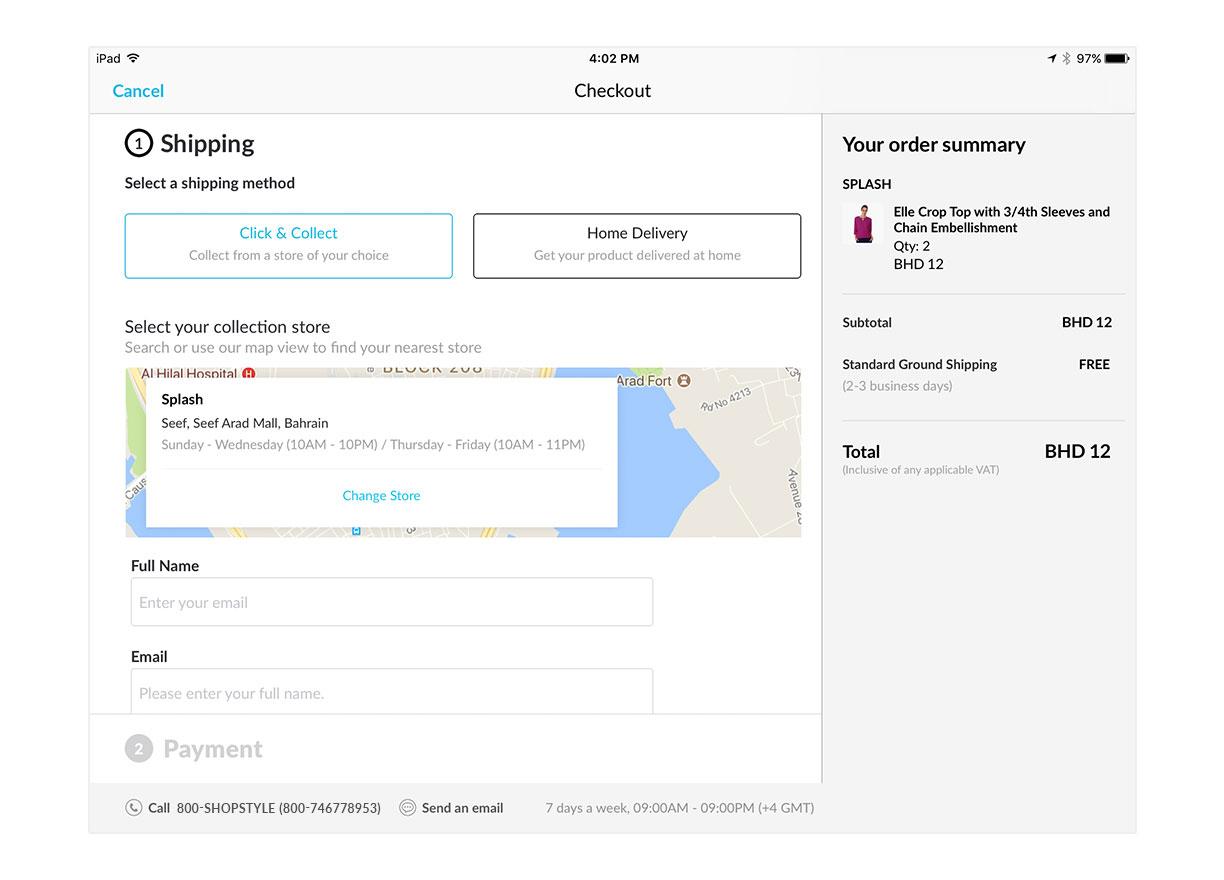Click the Send an email chat icon
The width and height of the screenshot is (1224, 880).
coord(407,808)
